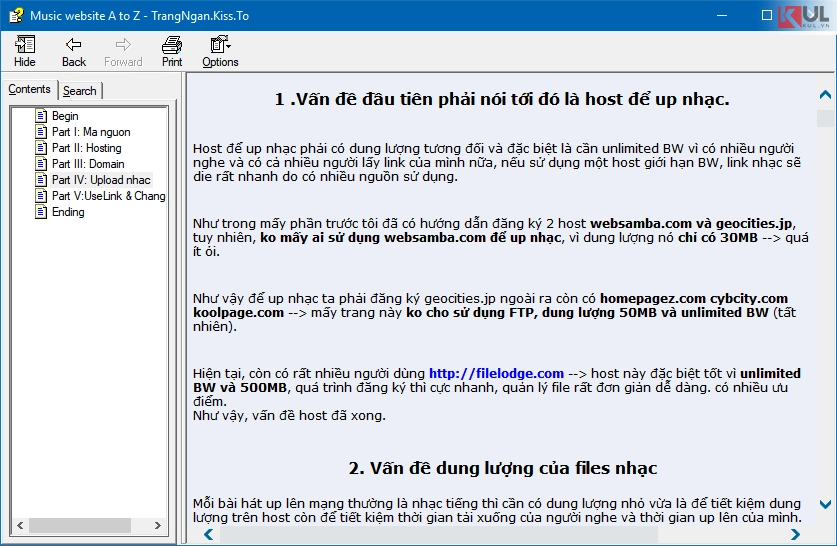Viewport: 837px width, 546px height.
Task: Open topic Part III: Domain
Action: (88, 164)
